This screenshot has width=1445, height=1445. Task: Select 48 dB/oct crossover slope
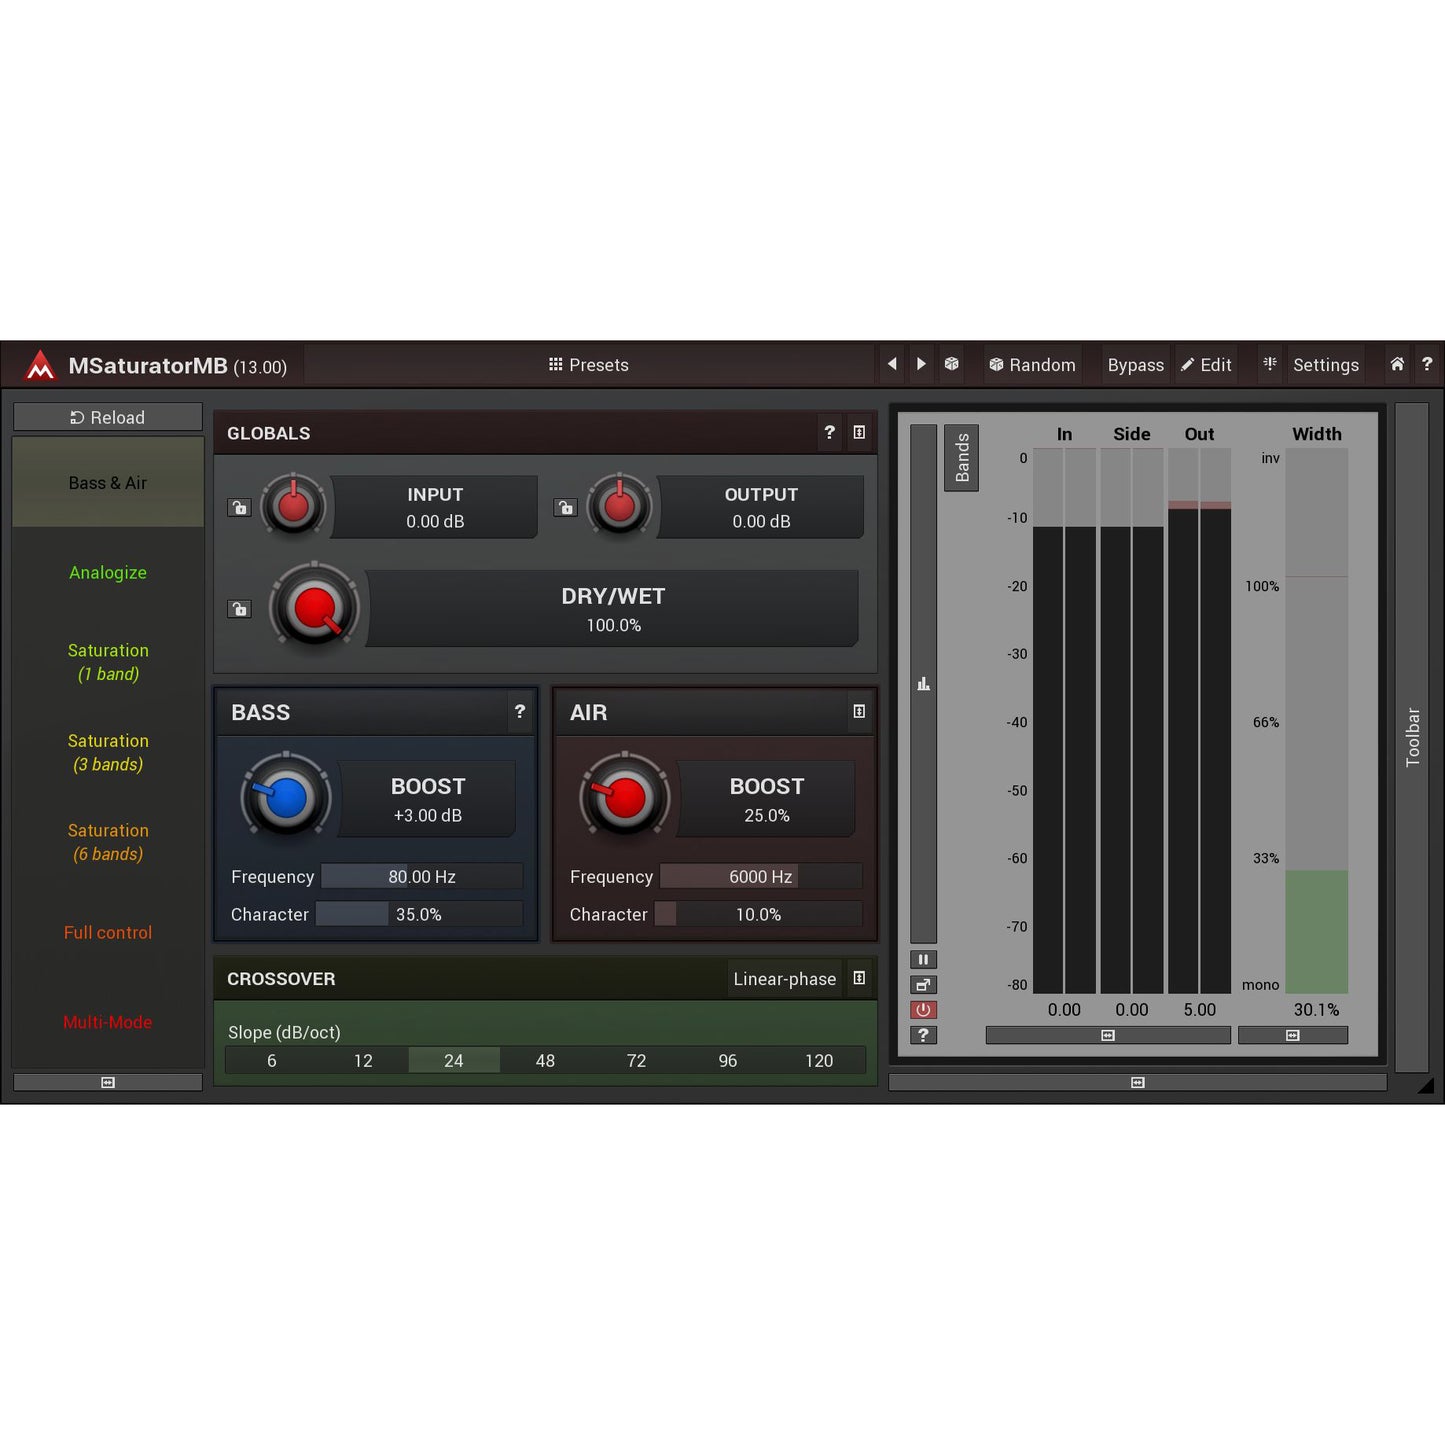coord(545,1061)
